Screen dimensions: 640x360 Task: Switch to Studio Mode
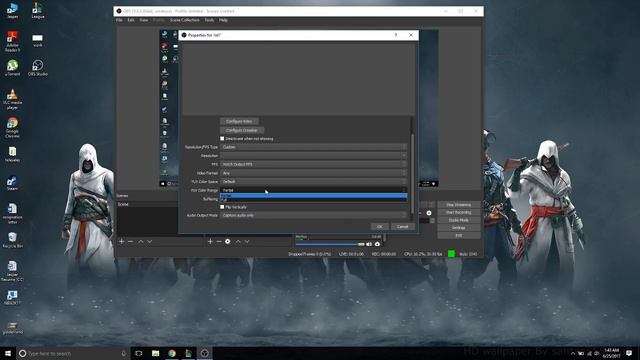(x=458, y=220)
